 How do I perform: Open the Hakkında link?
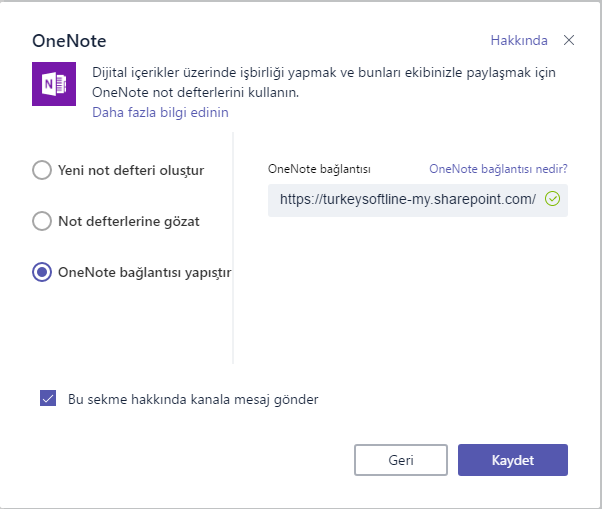[x=519, y=40]
